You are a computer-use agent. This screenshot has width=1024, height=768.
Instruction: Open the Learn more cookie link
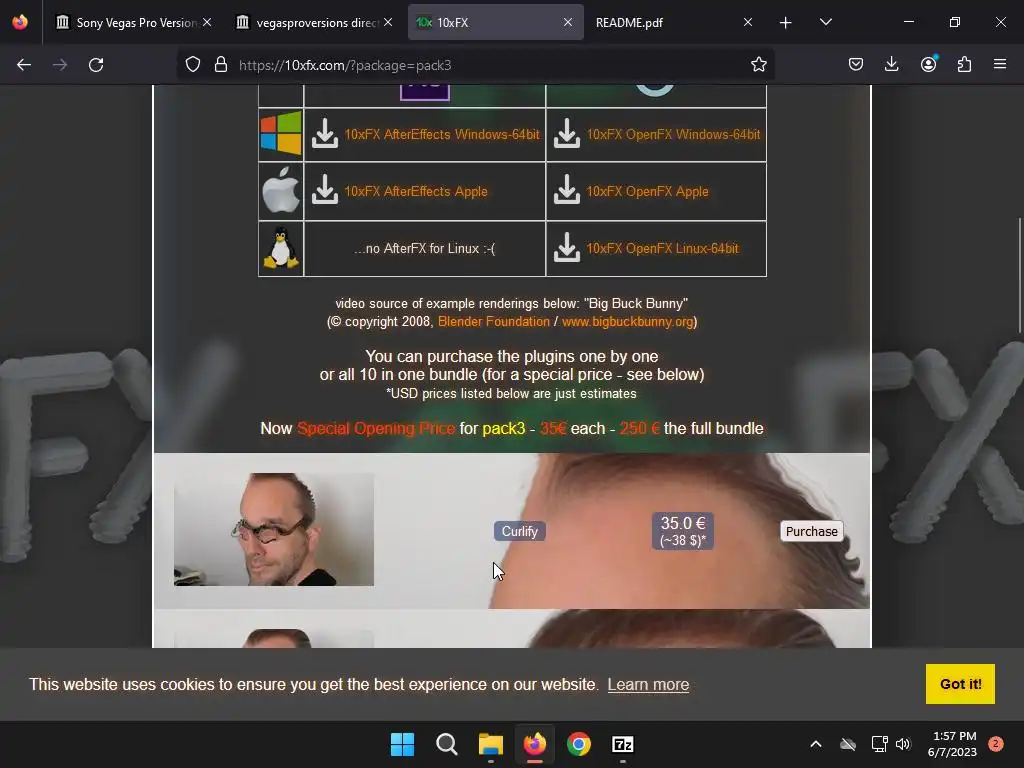tap(648, 684)
